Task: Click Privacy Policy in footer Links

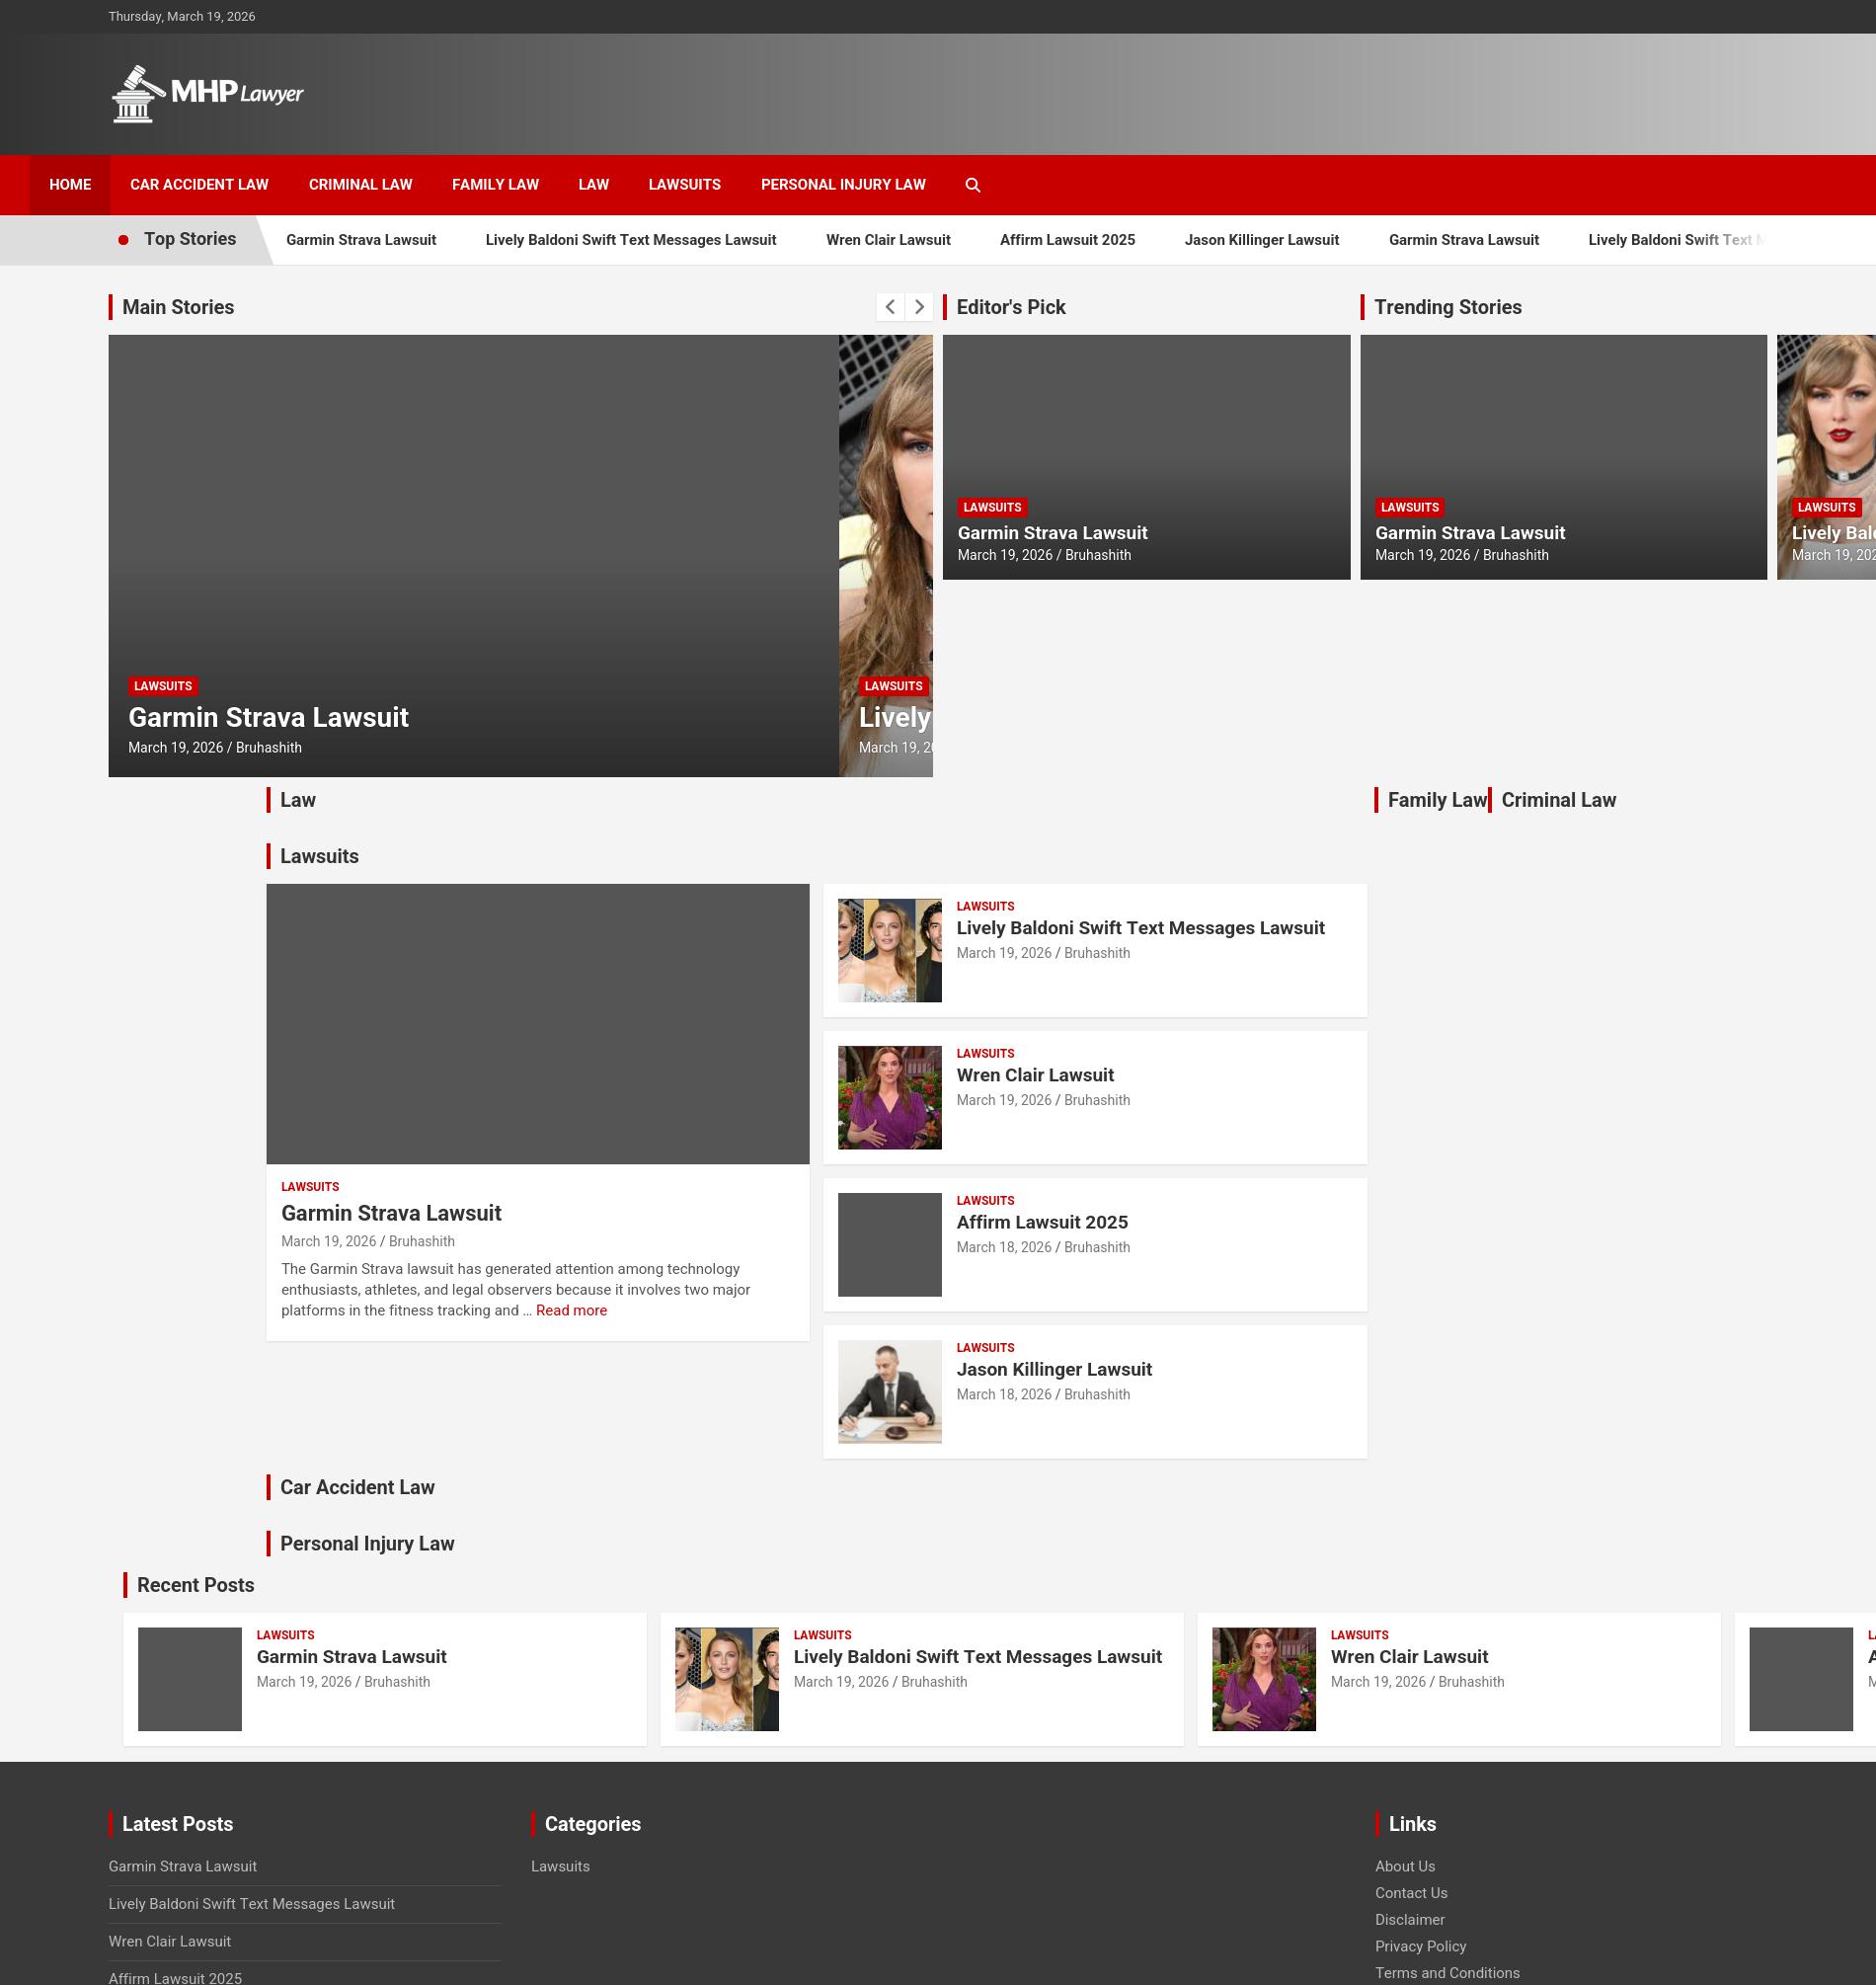Action: 1419,1946
